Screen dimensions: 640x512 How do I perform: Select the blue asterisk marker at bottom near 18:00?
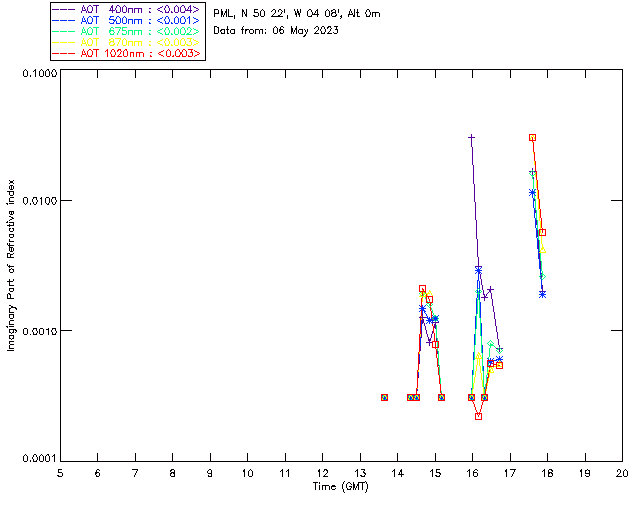542,294
